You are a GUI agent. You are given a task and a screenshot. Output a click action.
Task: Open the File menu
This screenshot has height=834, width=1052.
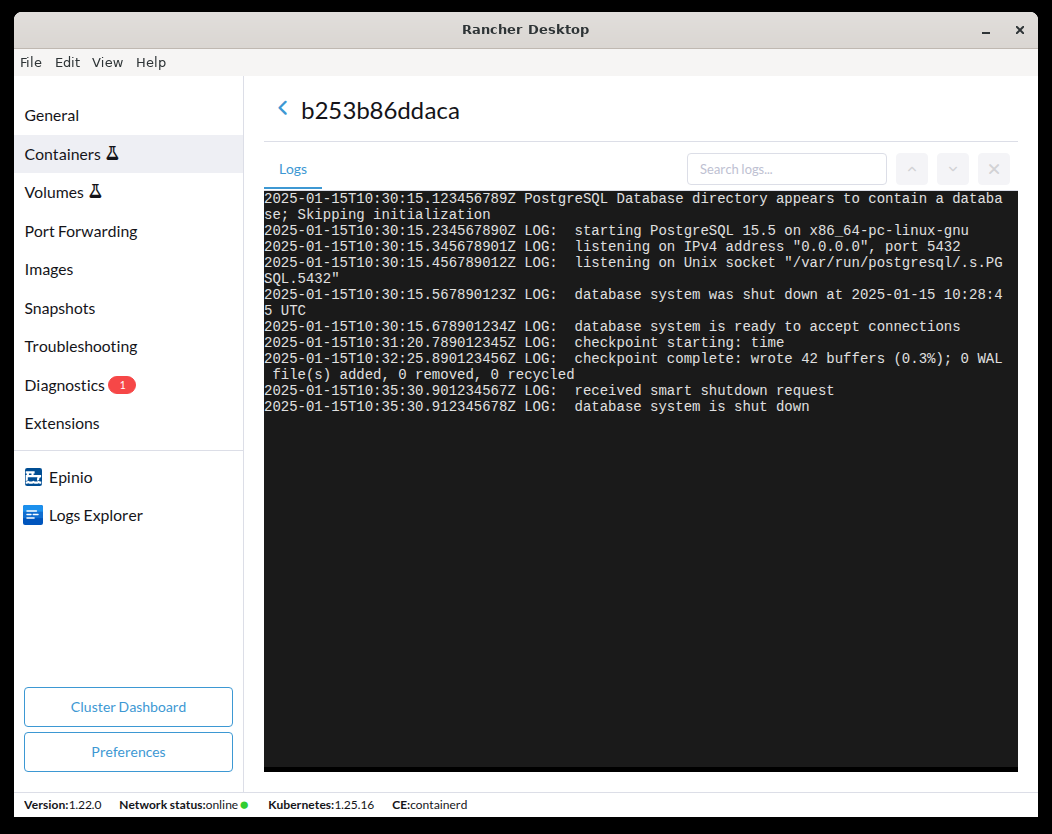[x=31, y=62]
